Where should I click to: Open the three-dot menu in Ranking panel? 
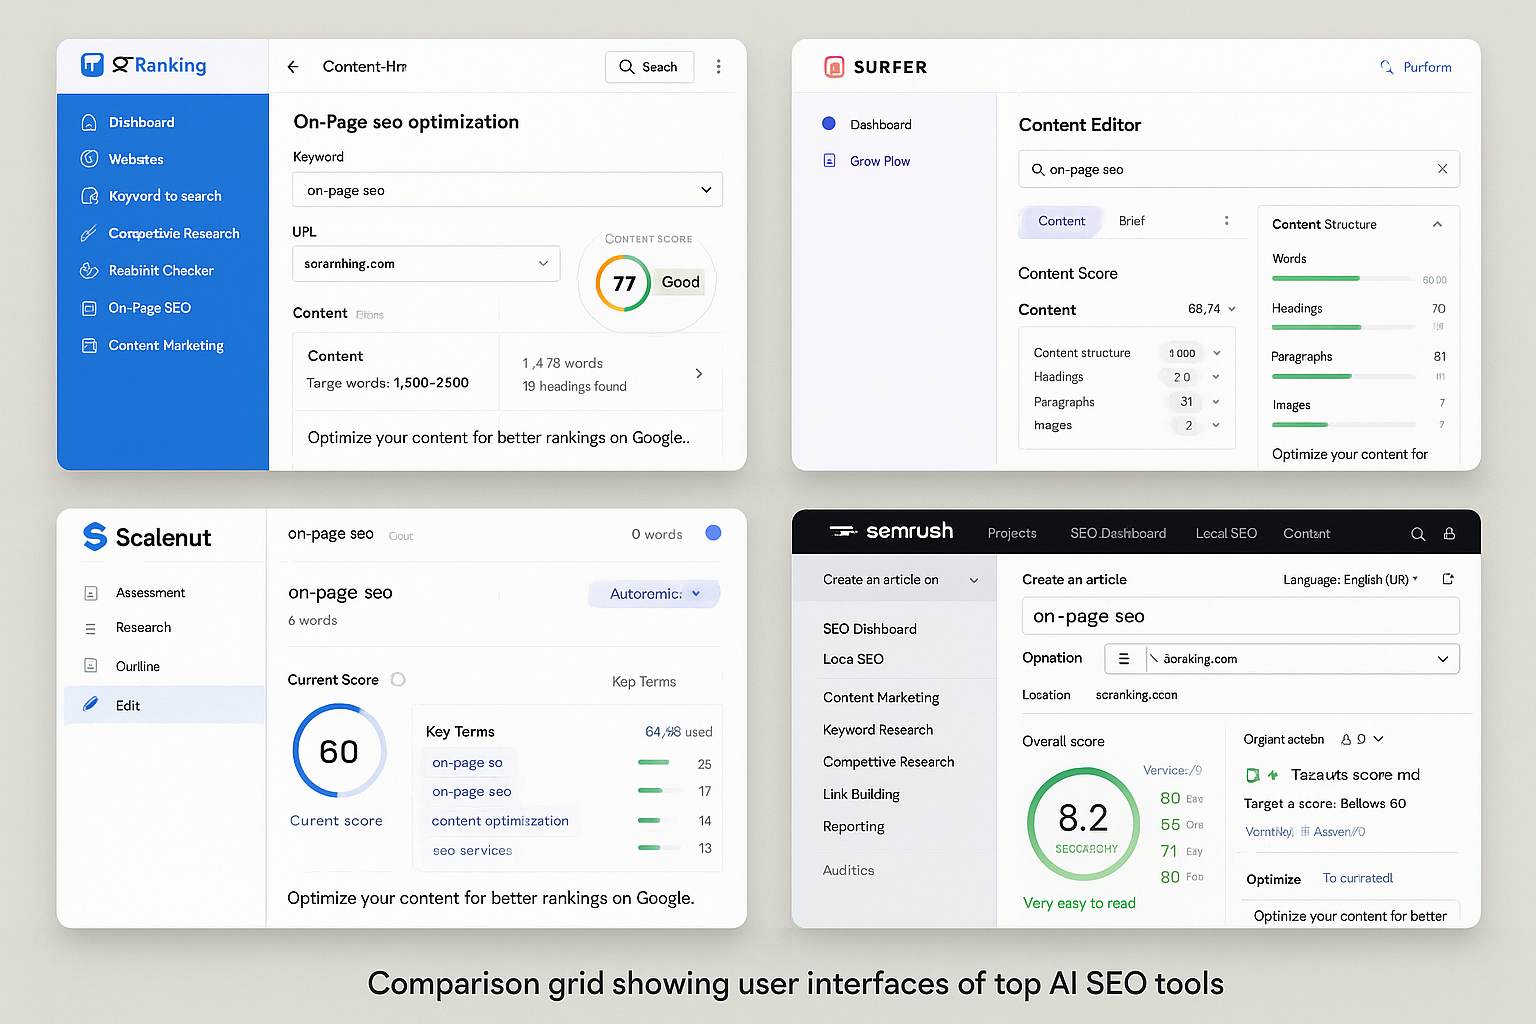[718, 66]
